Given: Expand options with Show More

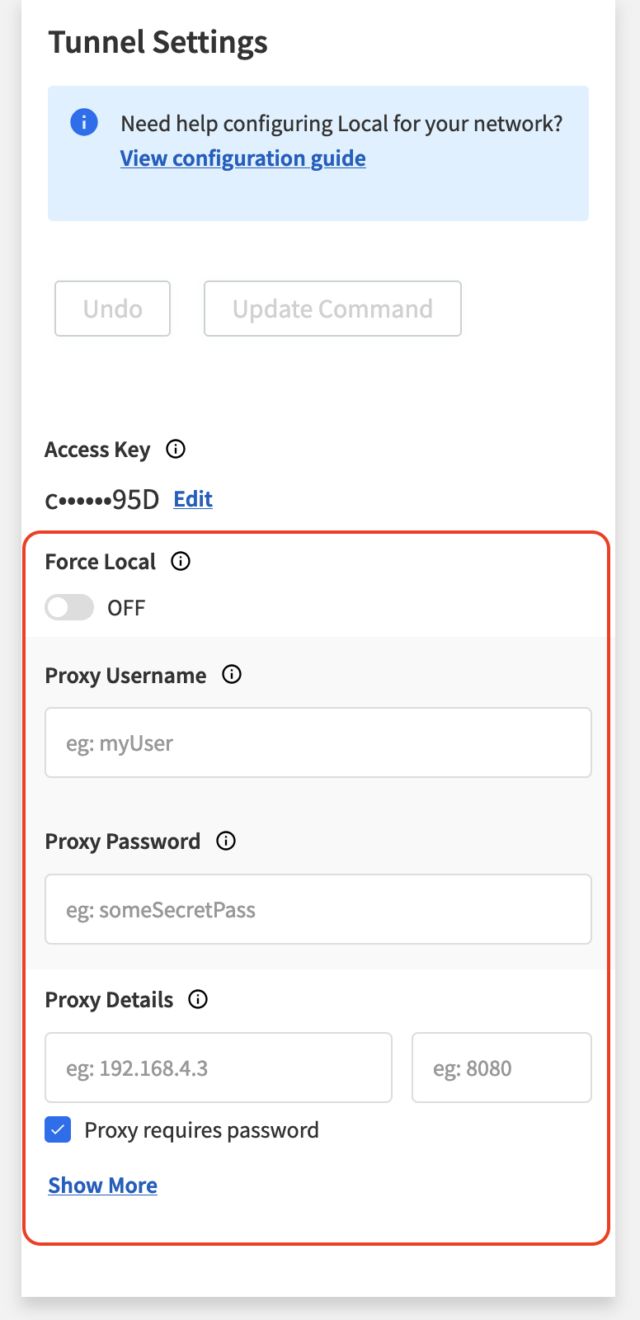Looking at the screenshot, I should (x=103, y=1185).
